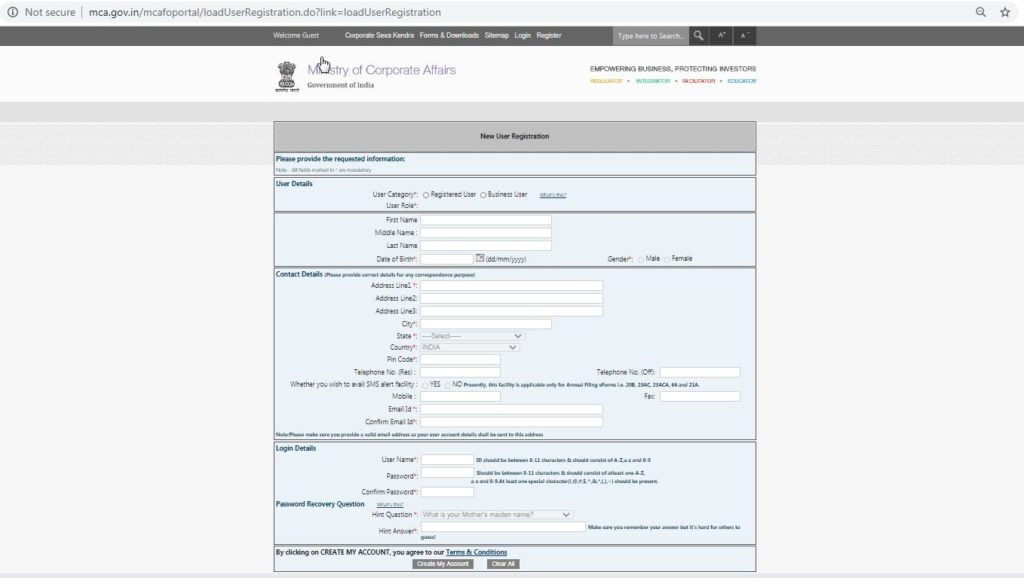Focus the First Name input field
The width and height of the screenshot is (1024, 578).
point(486,220)
